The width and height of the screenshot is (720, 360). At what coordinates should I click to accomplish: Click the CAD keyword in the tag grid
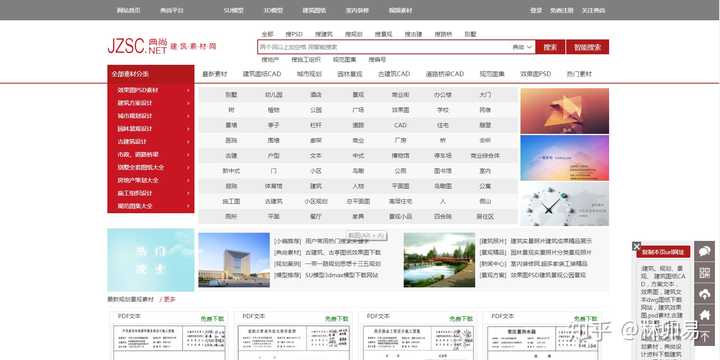[x=400, y=125]
